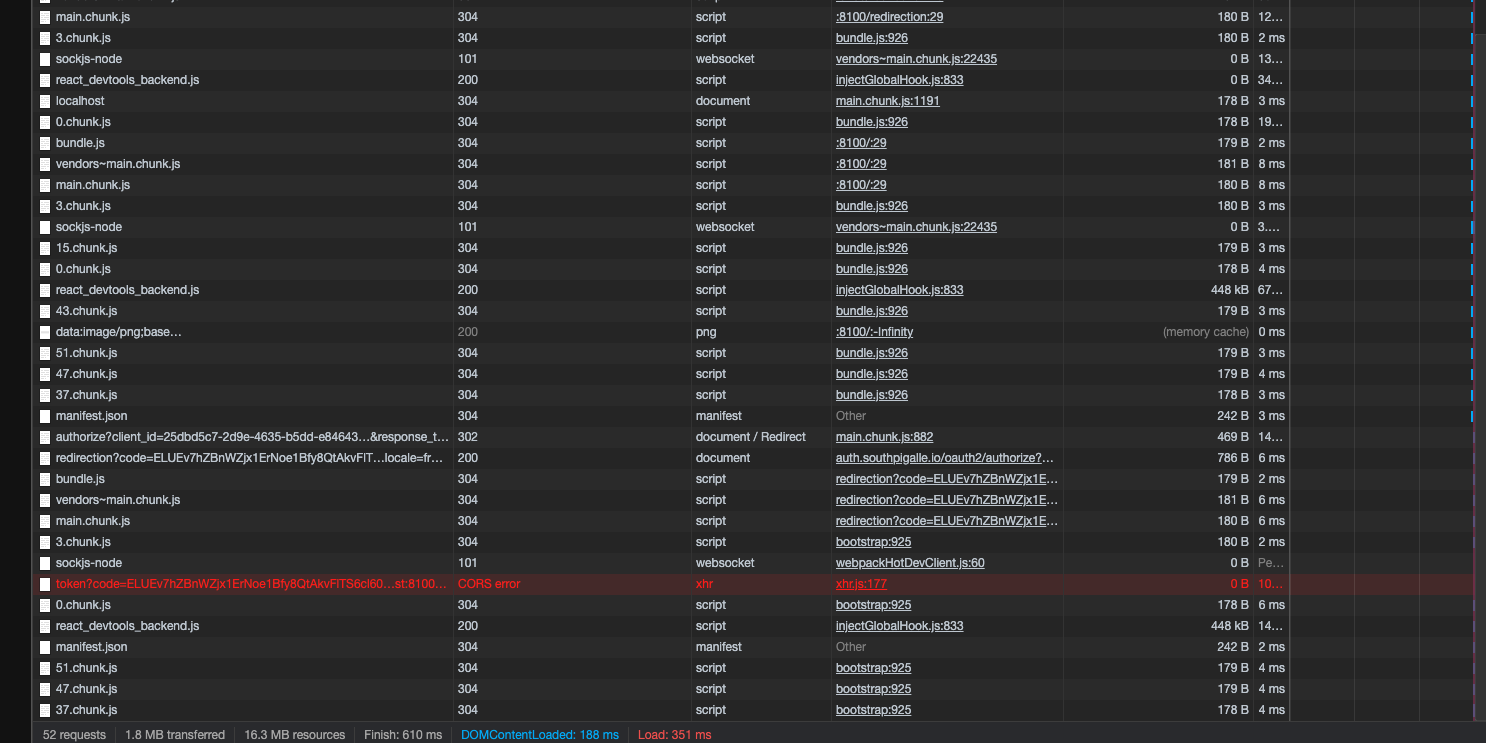This screenshot has height=743, width=1486.
Task: Click the file icon beside the localhost request
Action: 45,101
